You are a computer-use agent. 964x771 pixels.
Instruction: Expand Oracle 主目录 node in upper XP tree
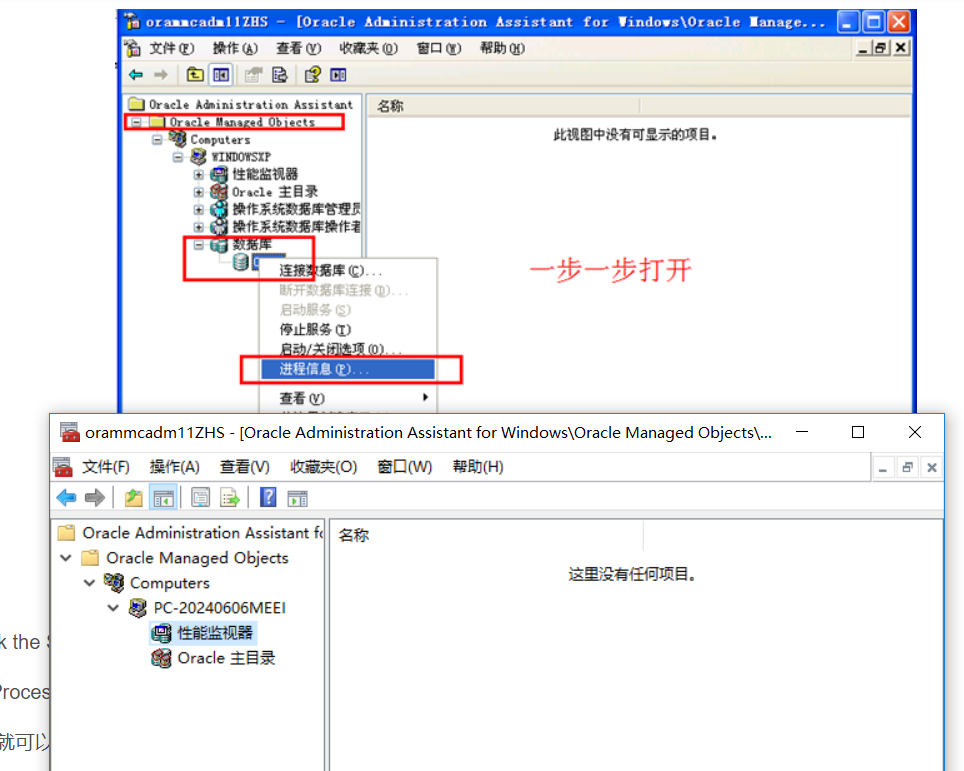point(199,192)
